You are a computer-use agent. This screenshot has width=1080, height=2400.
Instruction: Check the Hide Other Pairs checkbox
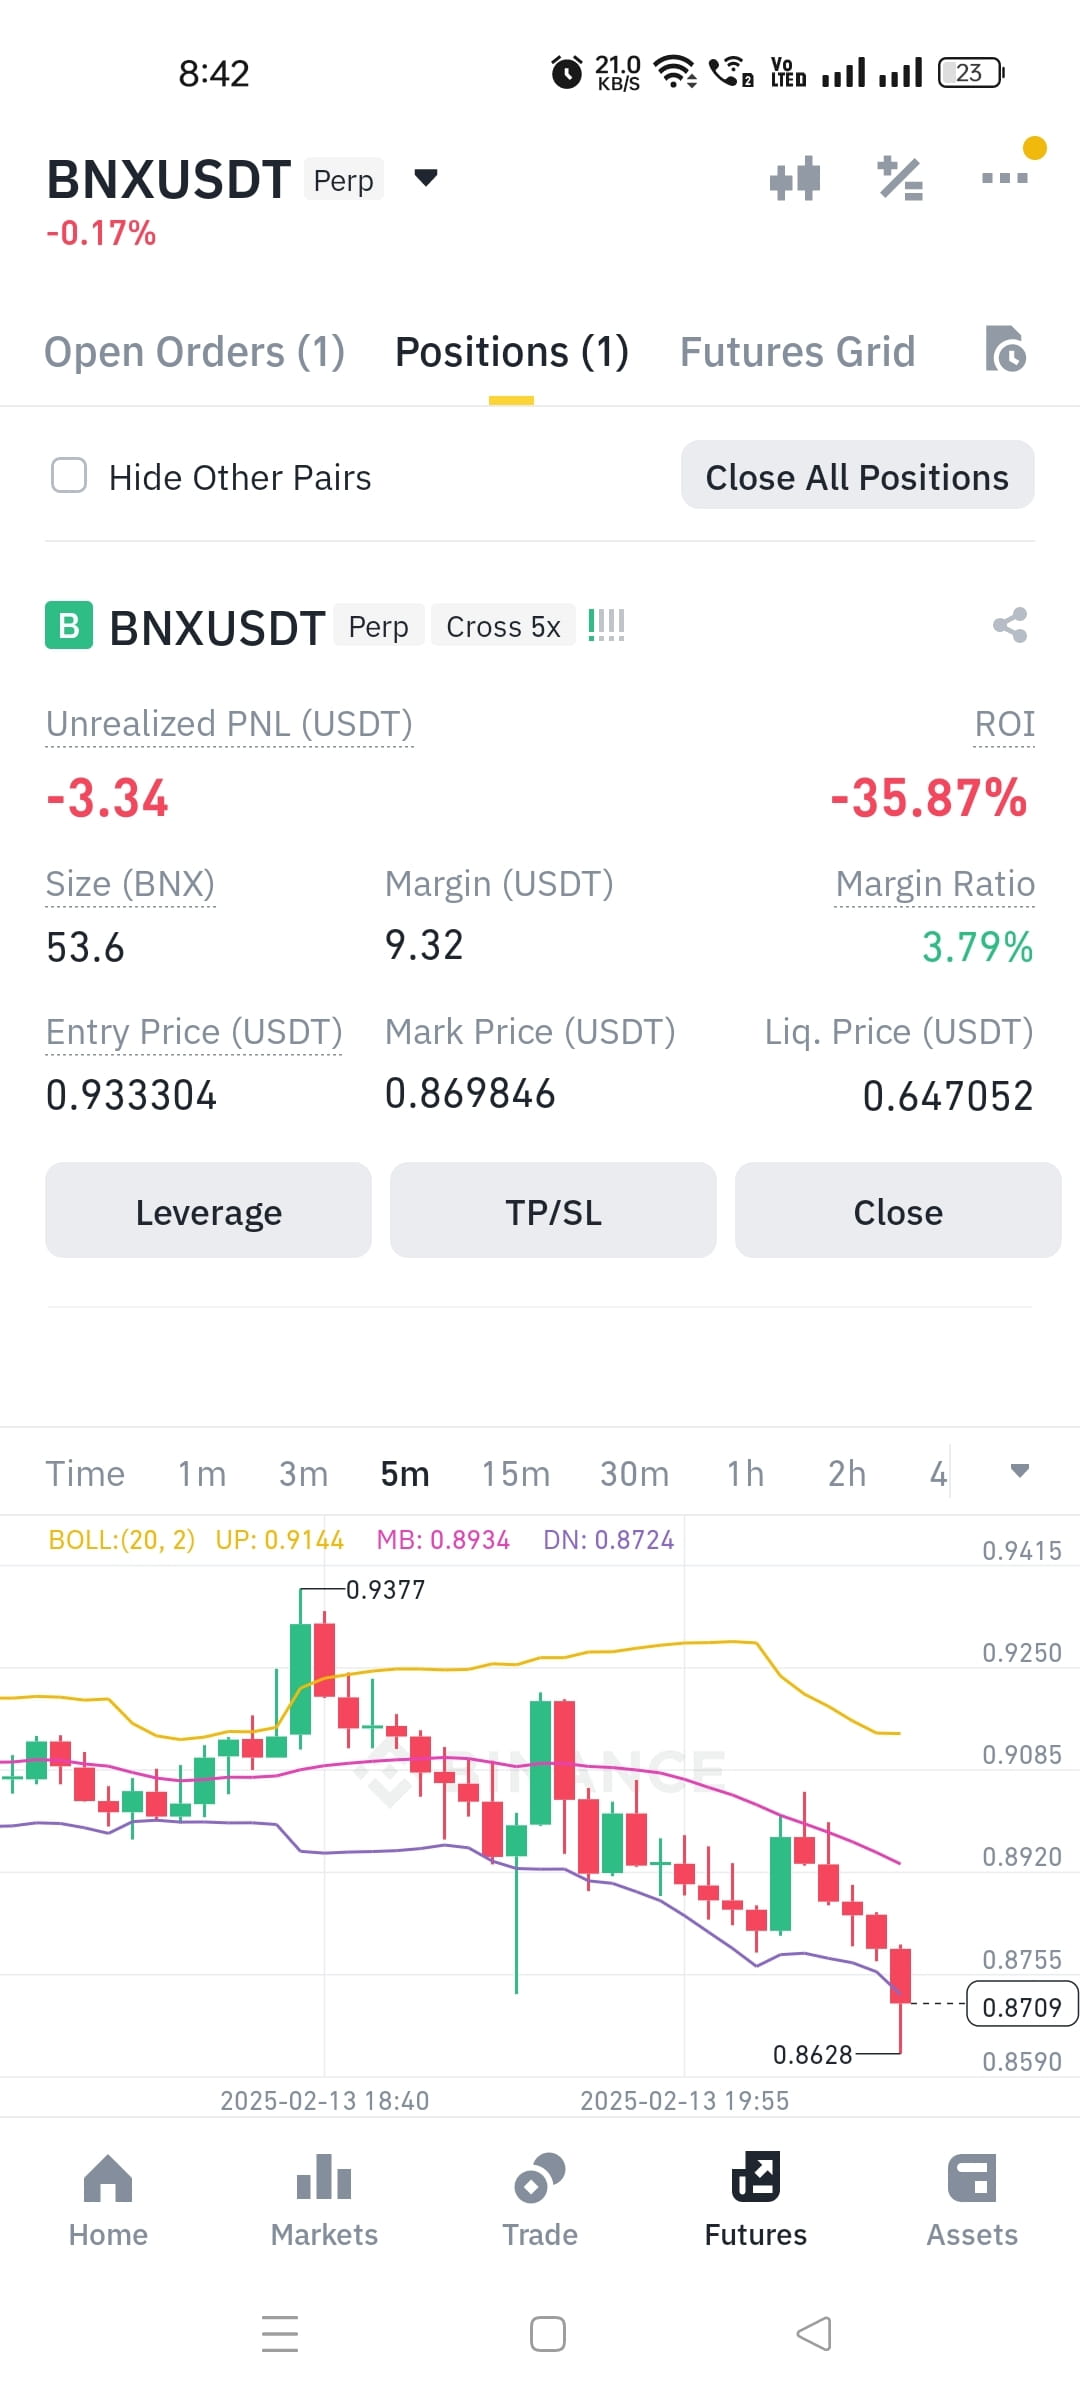[x=69, y=476]
